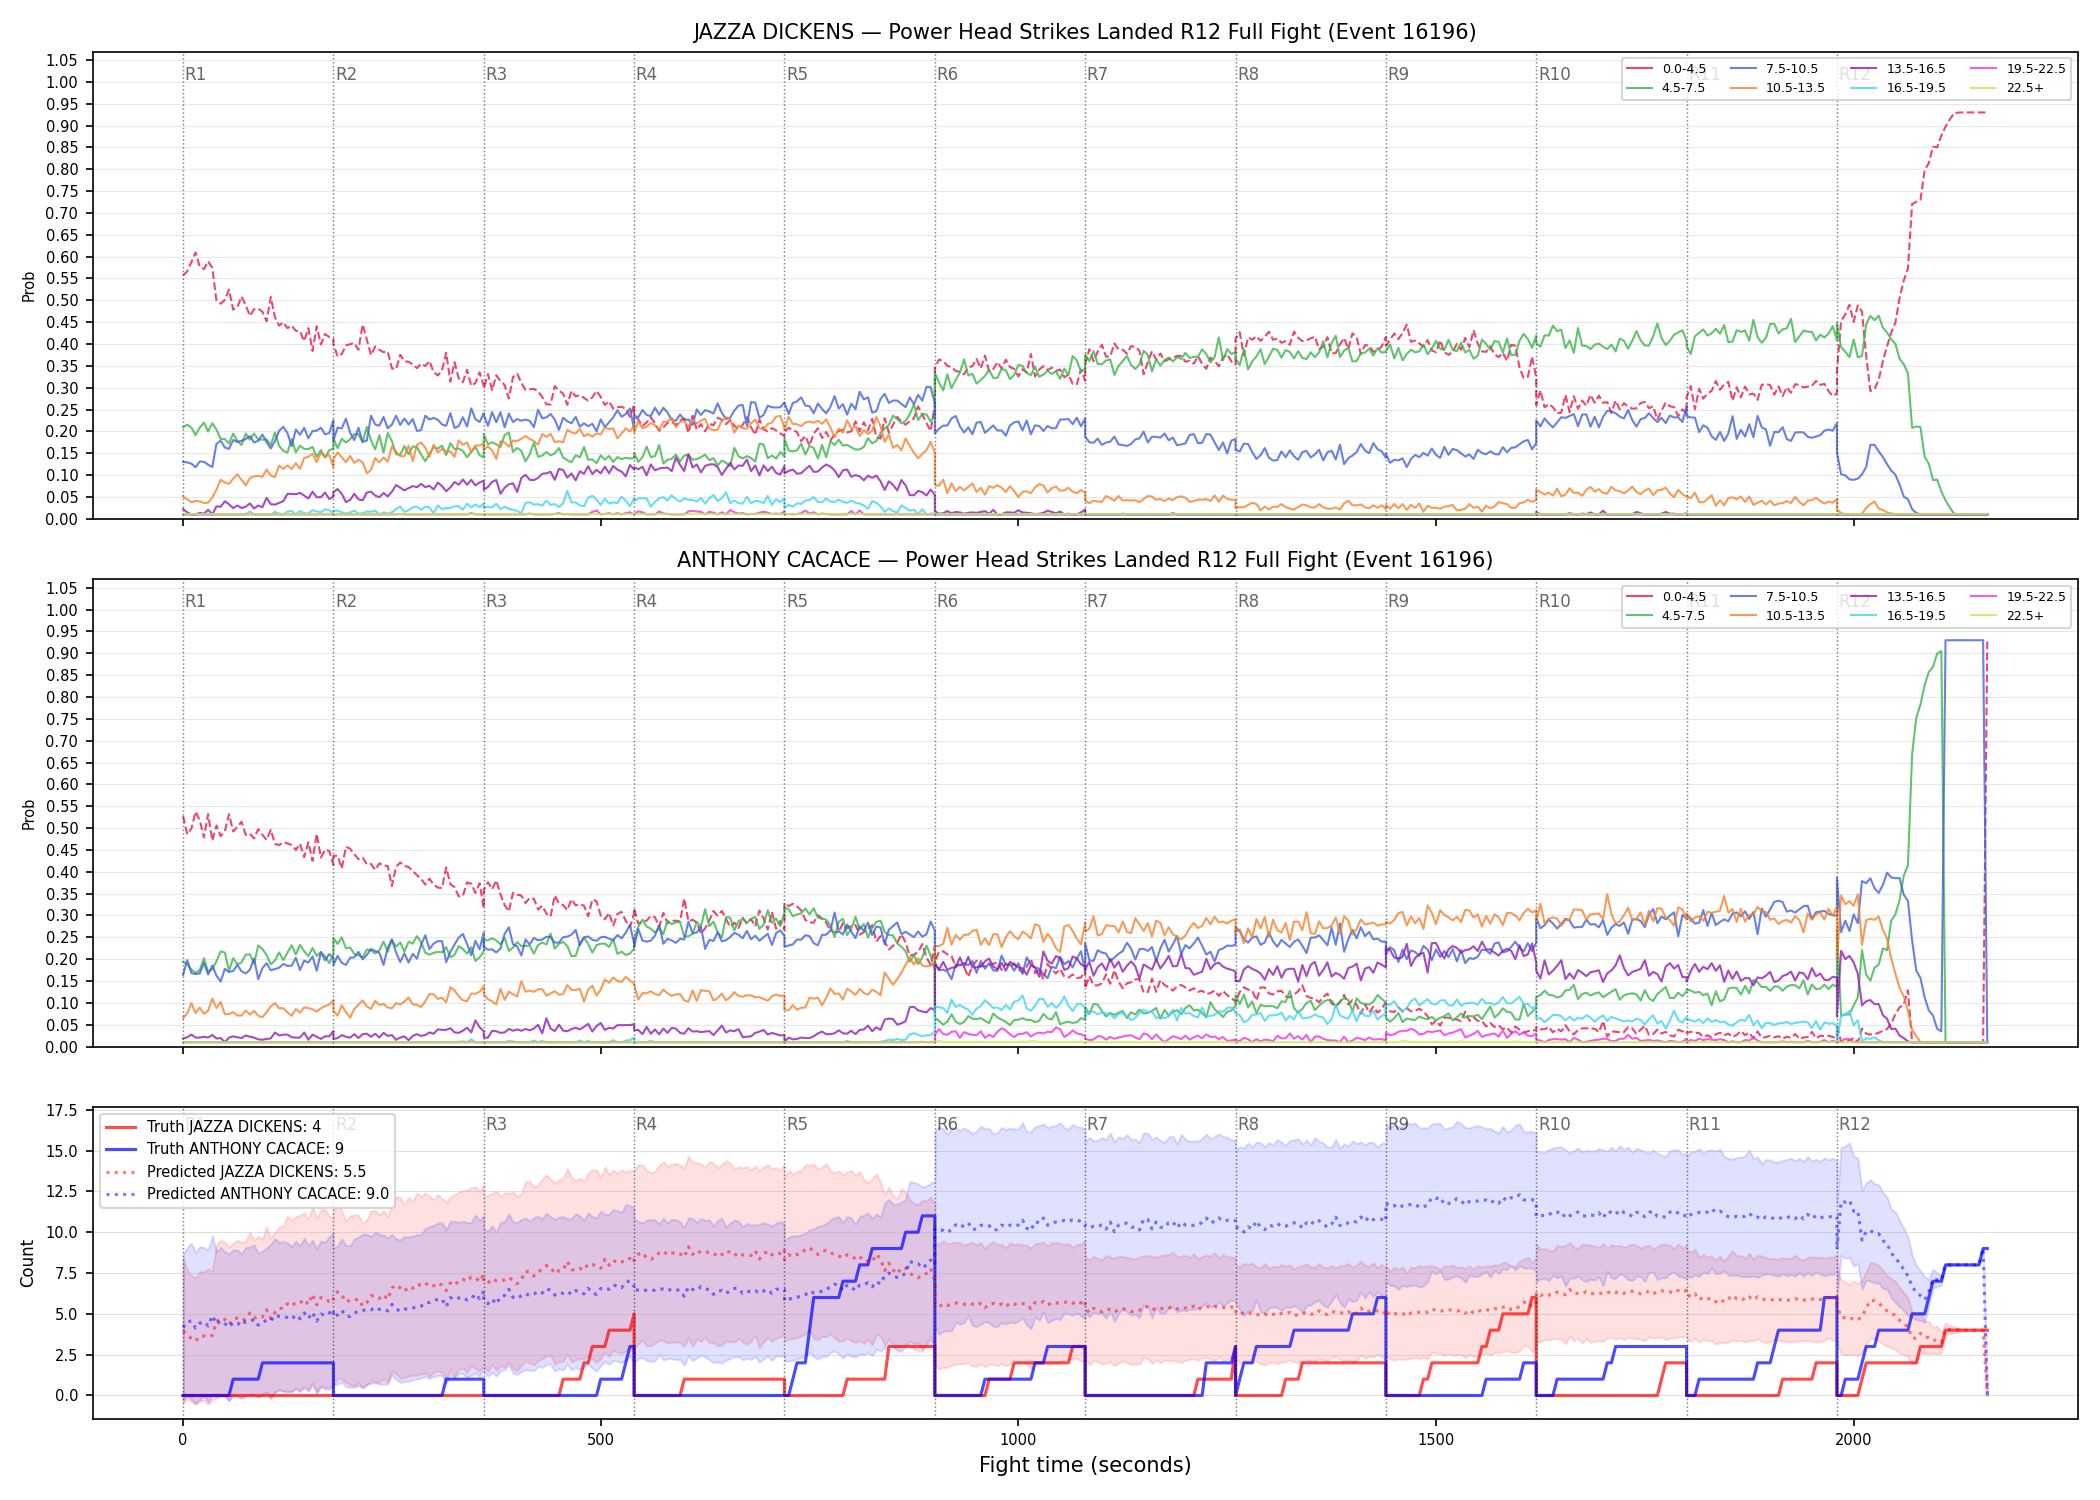Click the R8 round marker in top chart

(1248, 74)
